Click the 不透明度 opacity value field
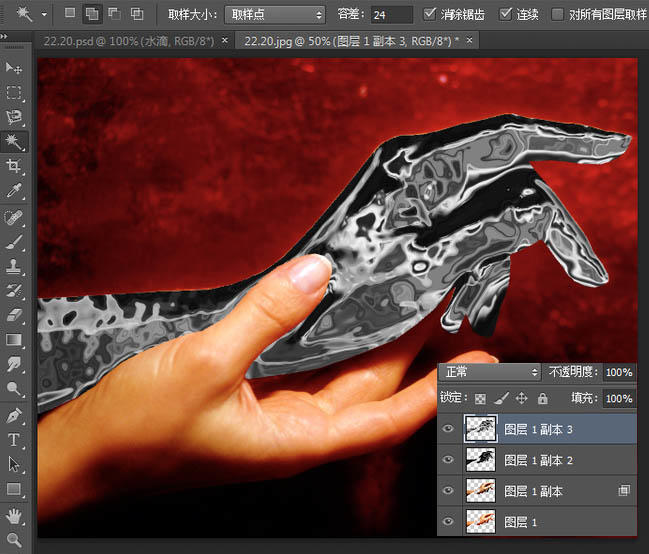Screen dimensions: 649x554 (618, 372)
